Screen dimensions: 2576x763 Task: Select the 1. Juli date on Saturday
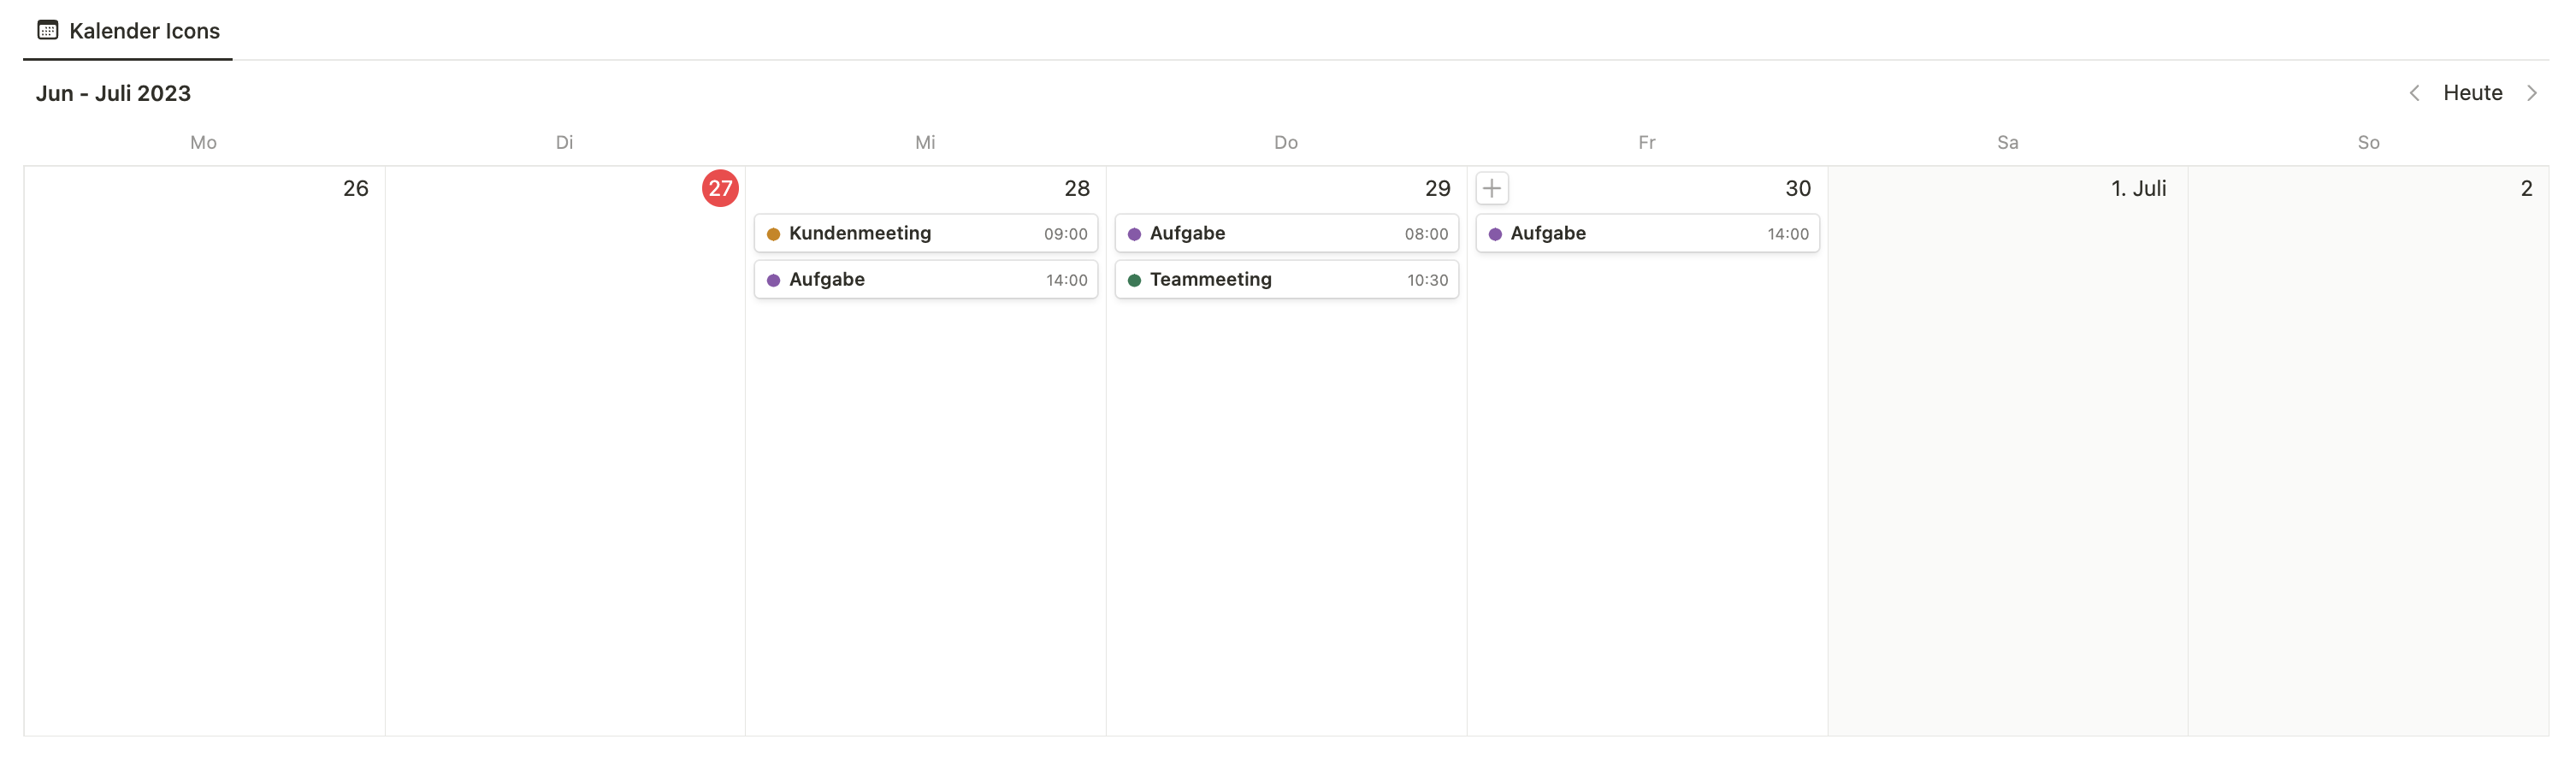[2138, 188]
